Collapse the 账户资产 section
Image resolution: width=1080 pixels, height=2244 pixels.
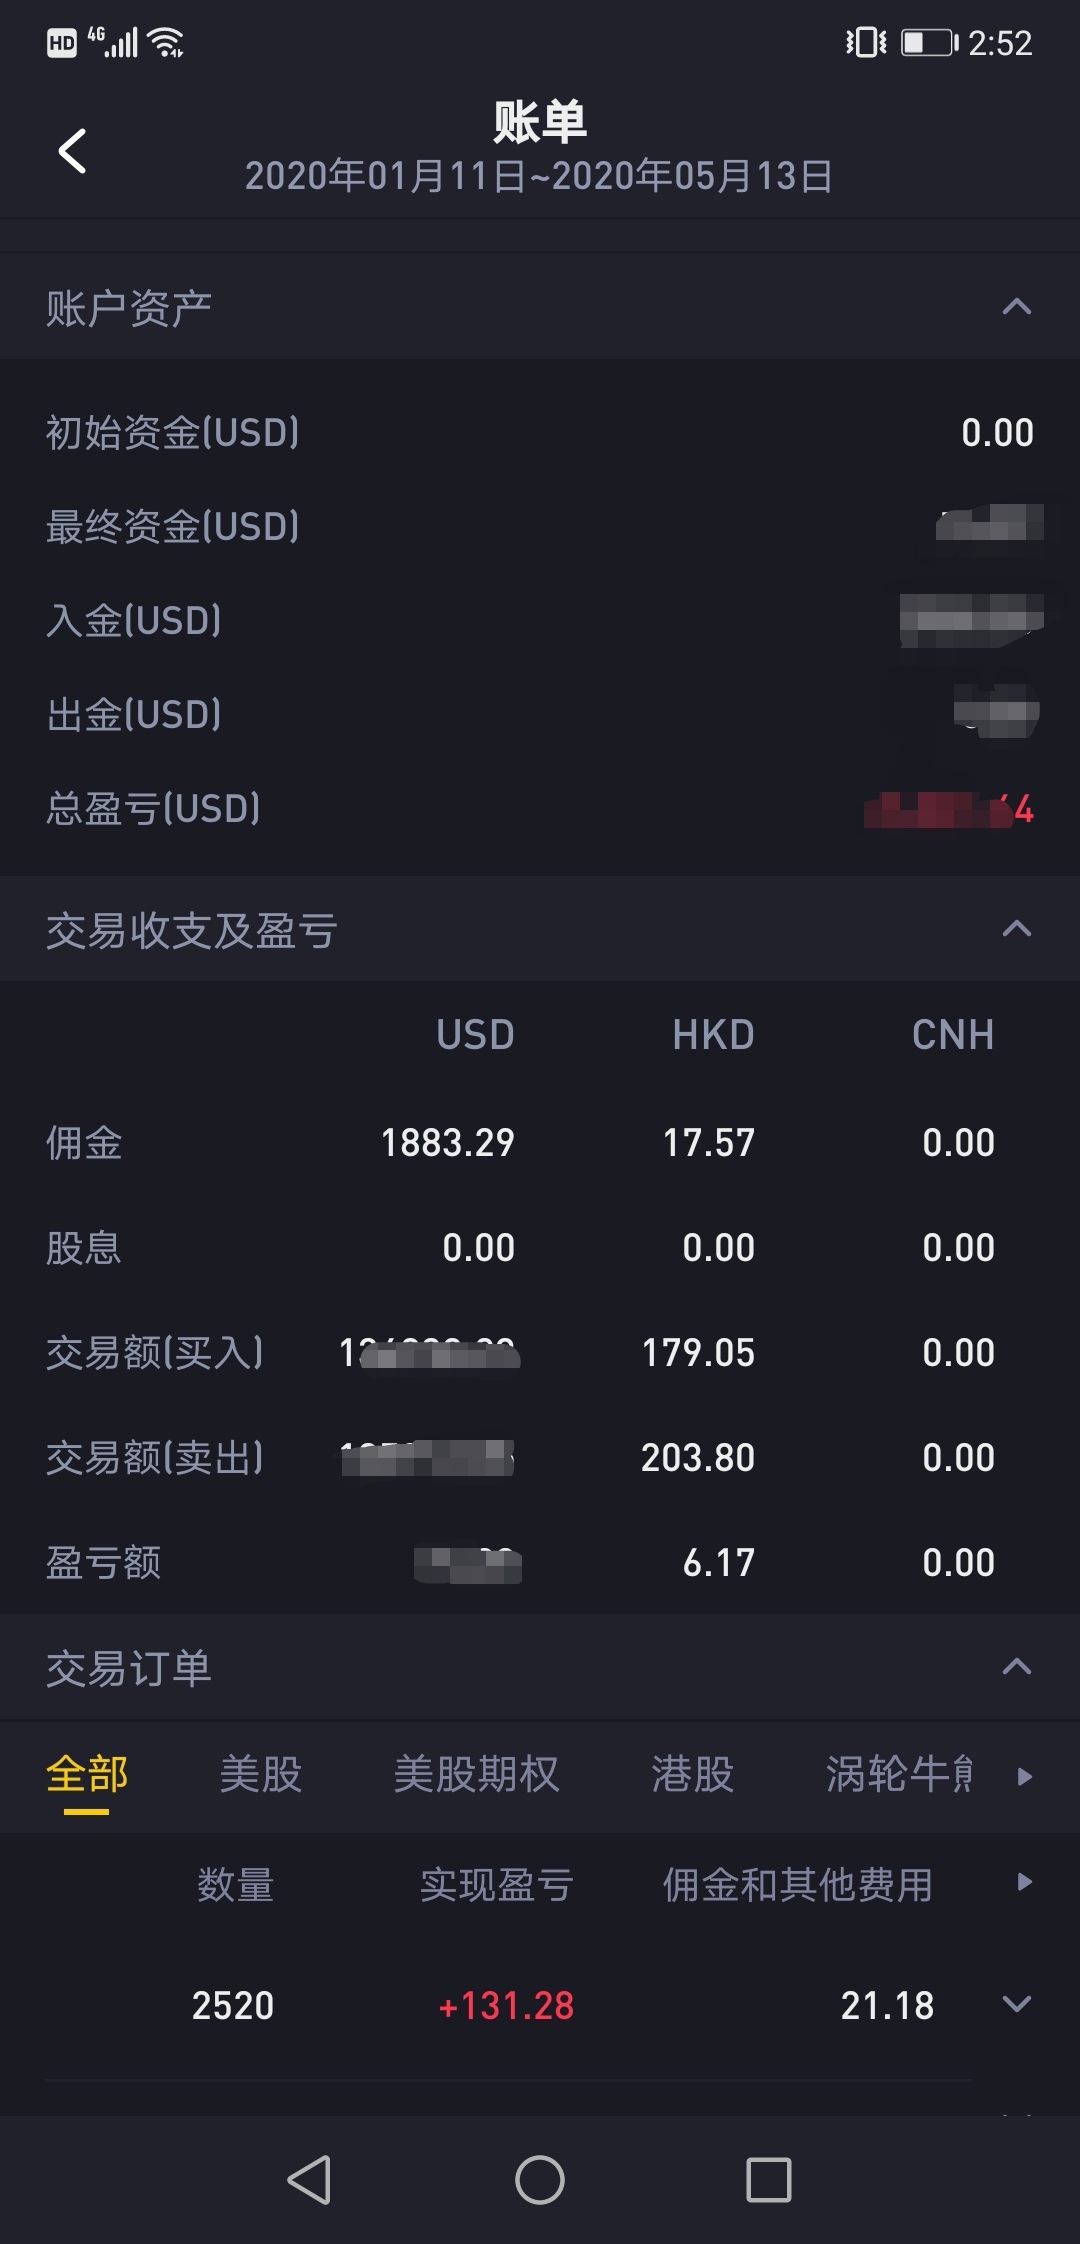tap(1016, 307)
